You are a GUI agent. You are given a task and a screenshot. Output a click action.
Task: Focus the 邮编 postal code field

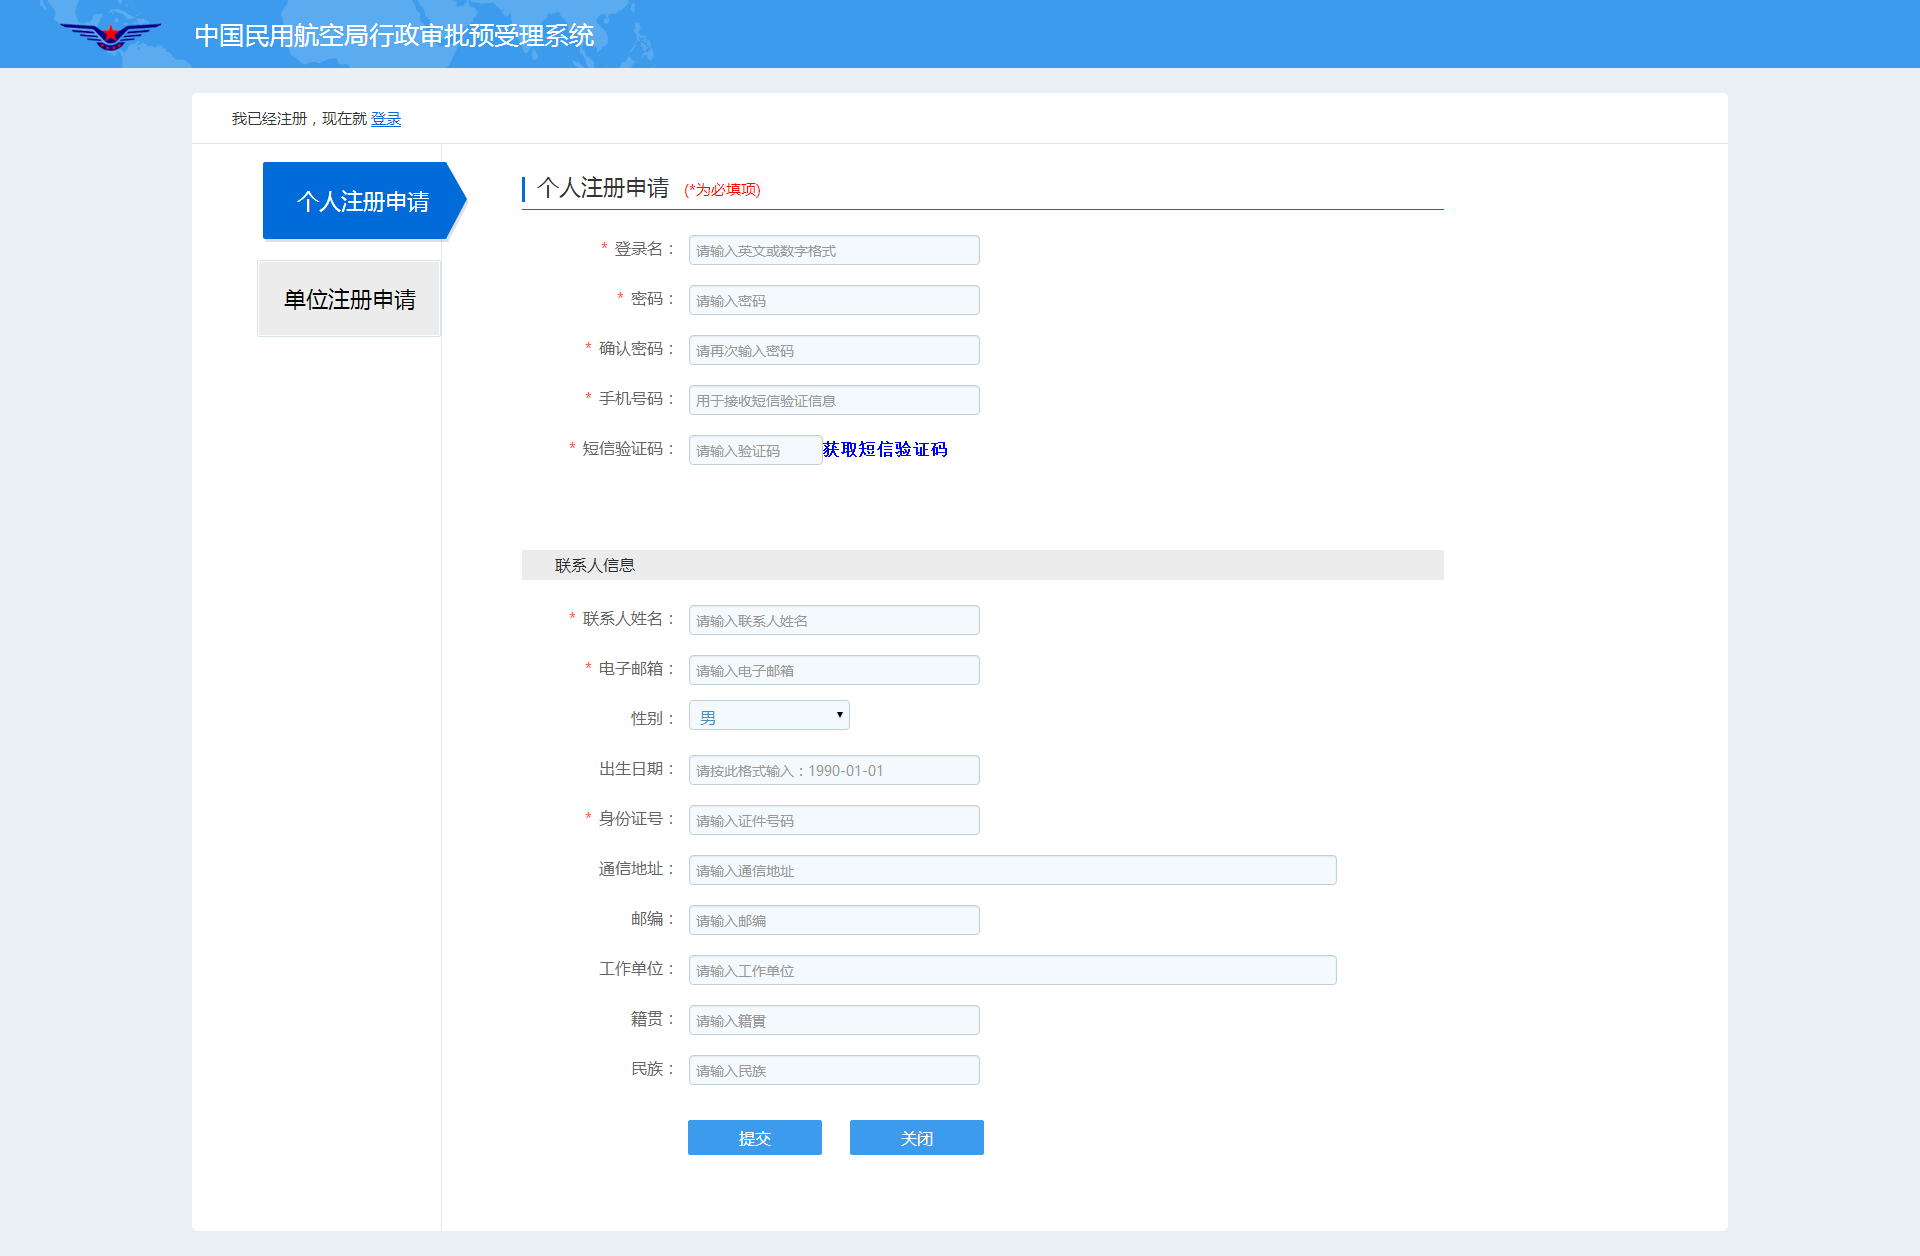(x=834, y=920)
